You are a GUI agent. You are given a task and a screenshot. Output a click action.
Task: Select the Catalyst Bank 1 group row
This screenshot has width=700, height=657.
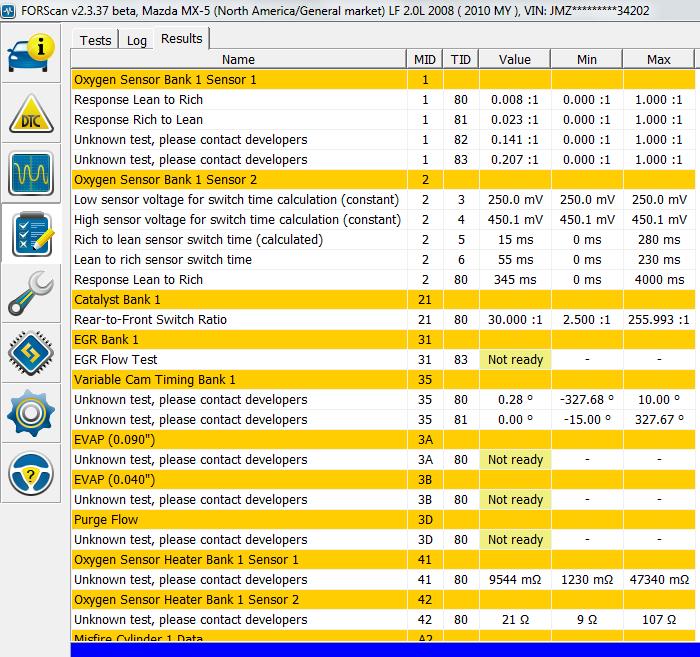(383, 299)
